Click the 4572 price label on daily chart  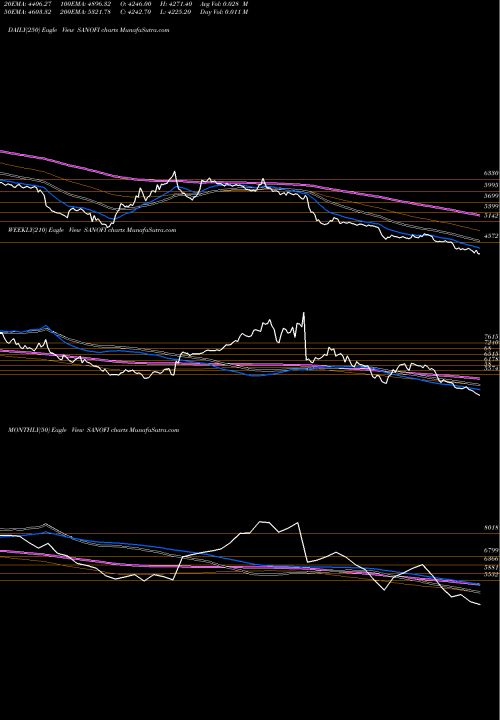(x=491, y=236)
